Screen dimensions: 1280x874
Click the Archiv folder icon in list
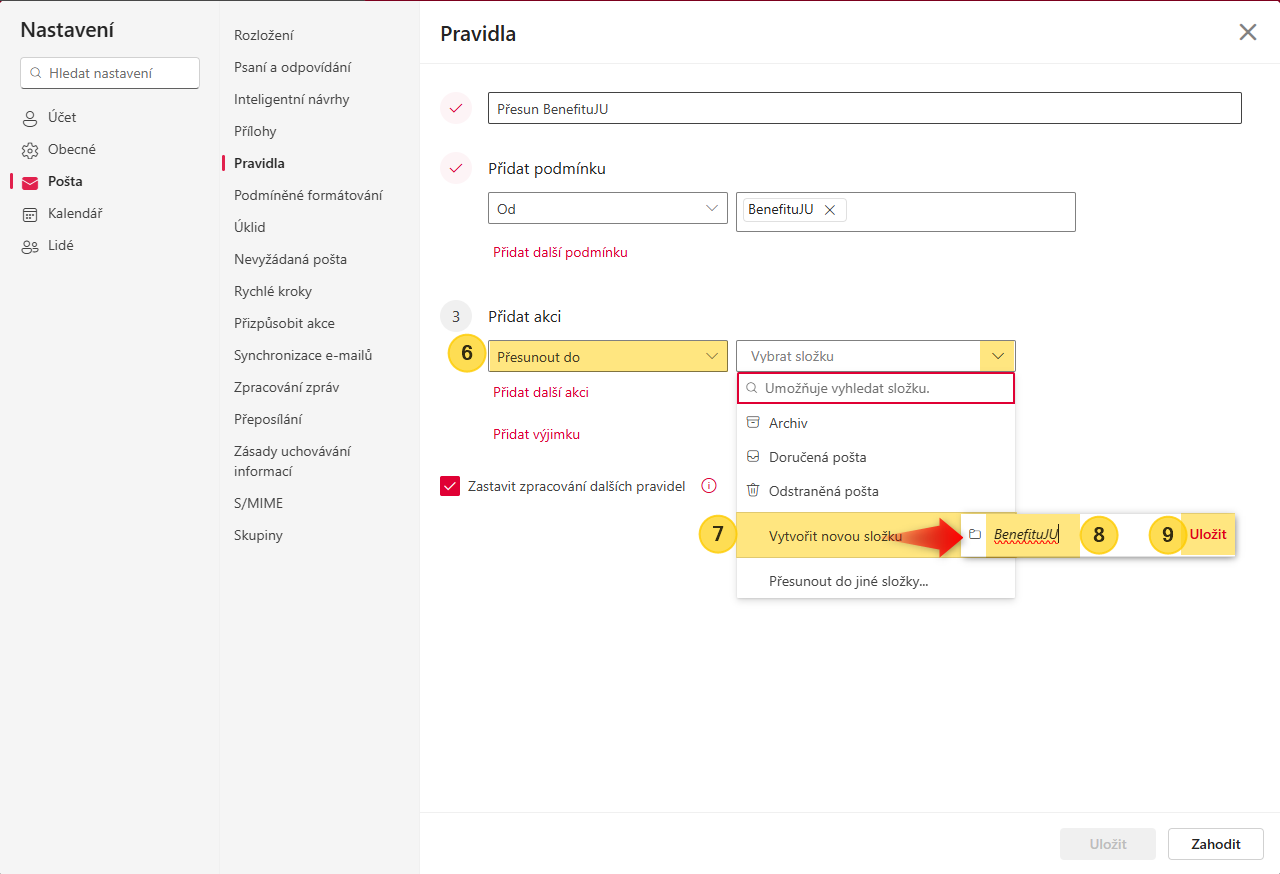(753, 423)
